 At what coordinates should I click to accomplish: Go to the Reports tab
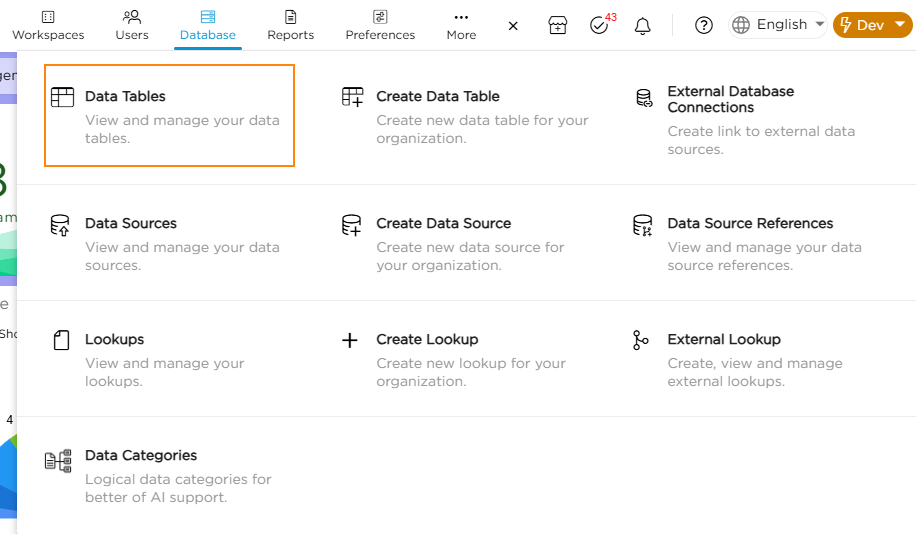pyautogui.click(x=291, y=25)
